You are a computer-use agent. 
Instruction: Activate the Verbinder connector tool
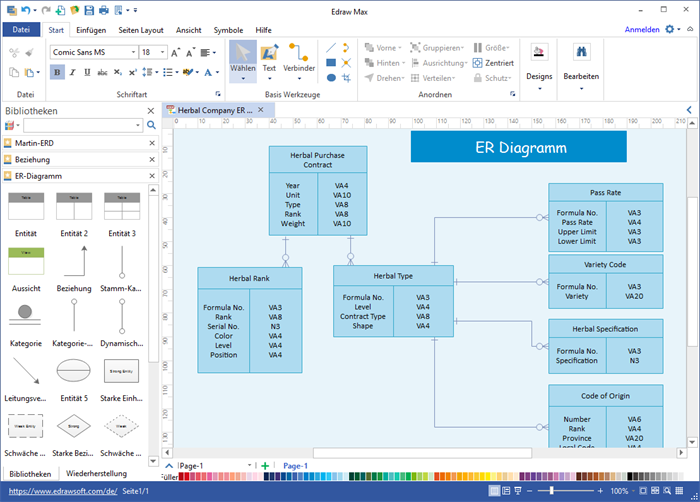pos(298,58)
